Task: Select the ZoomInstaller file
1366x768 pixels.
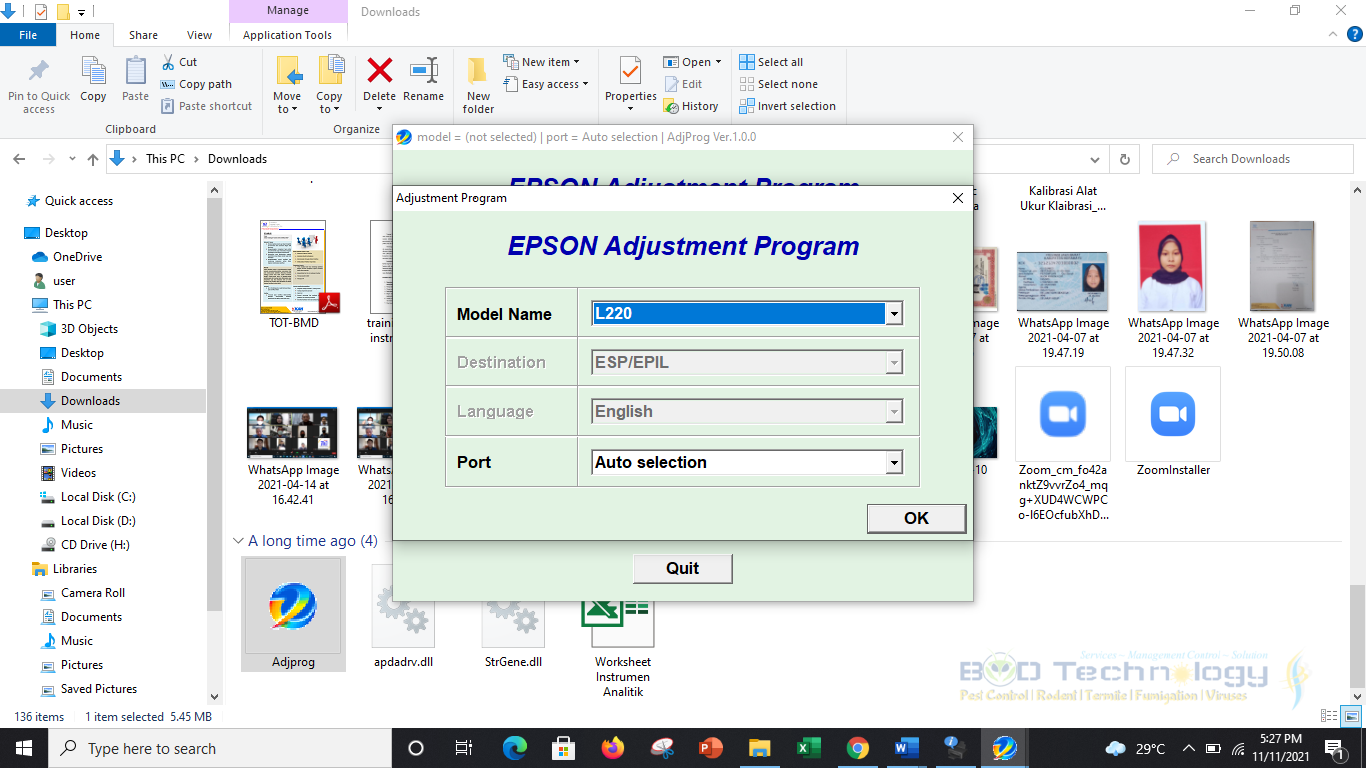Action: pos(1173,422)
